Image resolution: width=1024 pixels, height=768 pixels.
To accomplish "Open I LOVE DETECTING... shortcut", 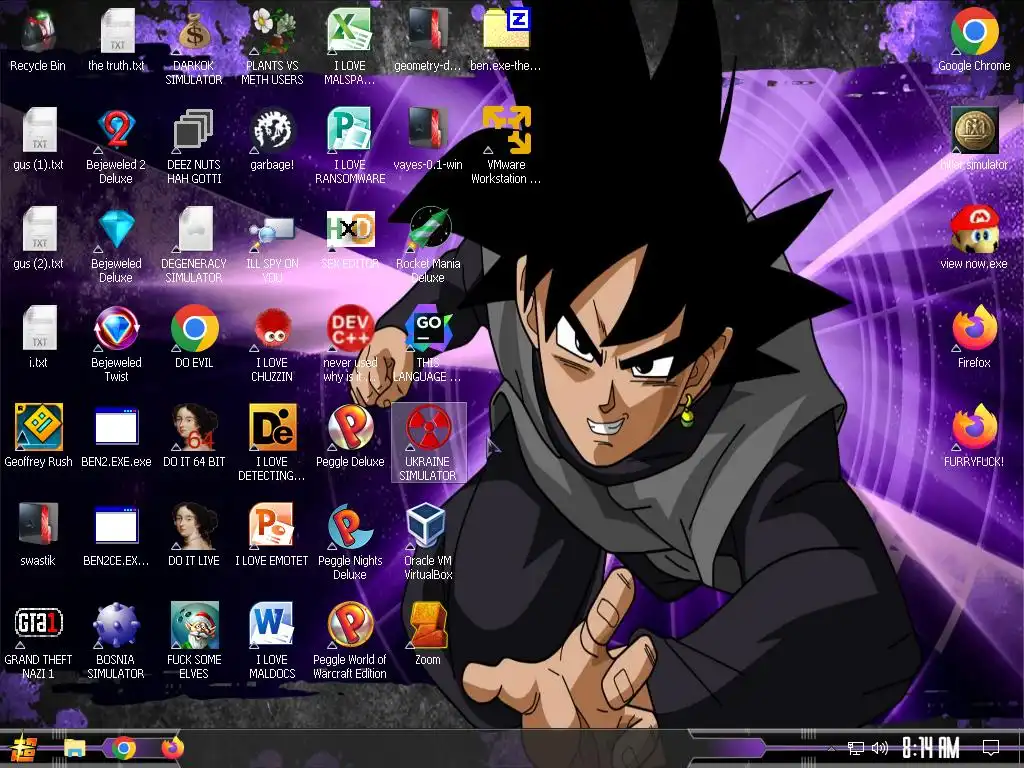I will (272, 444).
